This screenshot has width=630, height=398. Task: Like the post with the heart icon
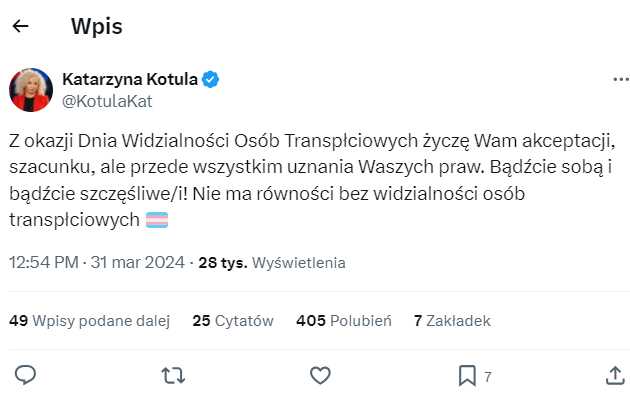tap(320, 376)
